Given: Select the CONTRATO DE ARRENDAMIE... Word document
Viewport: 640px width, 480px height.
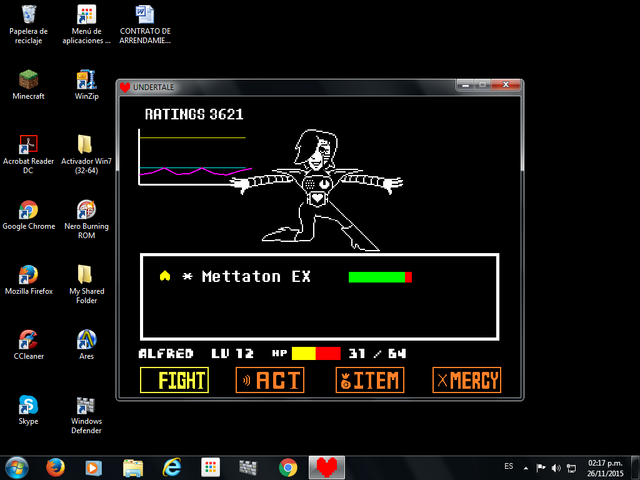Looking at the screenshot, I should (145, 24).
